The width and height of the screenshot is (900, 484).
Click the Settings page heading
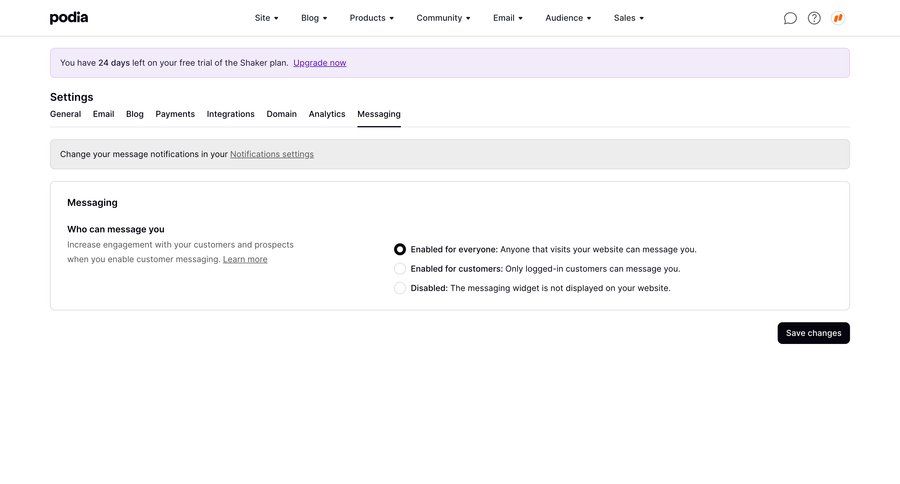pos(72,97)
